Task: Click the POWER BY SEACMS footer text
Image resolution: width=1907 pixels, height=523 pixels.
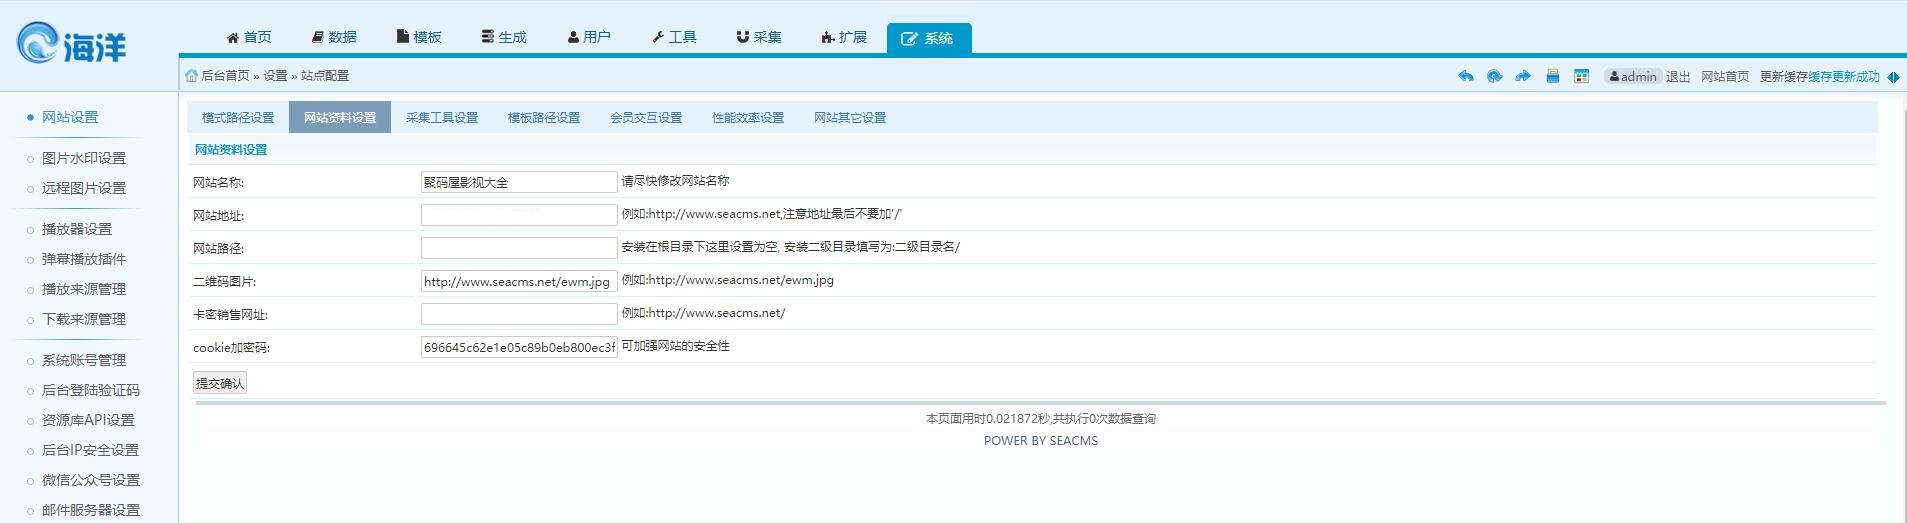Action: coord(1041,441)
